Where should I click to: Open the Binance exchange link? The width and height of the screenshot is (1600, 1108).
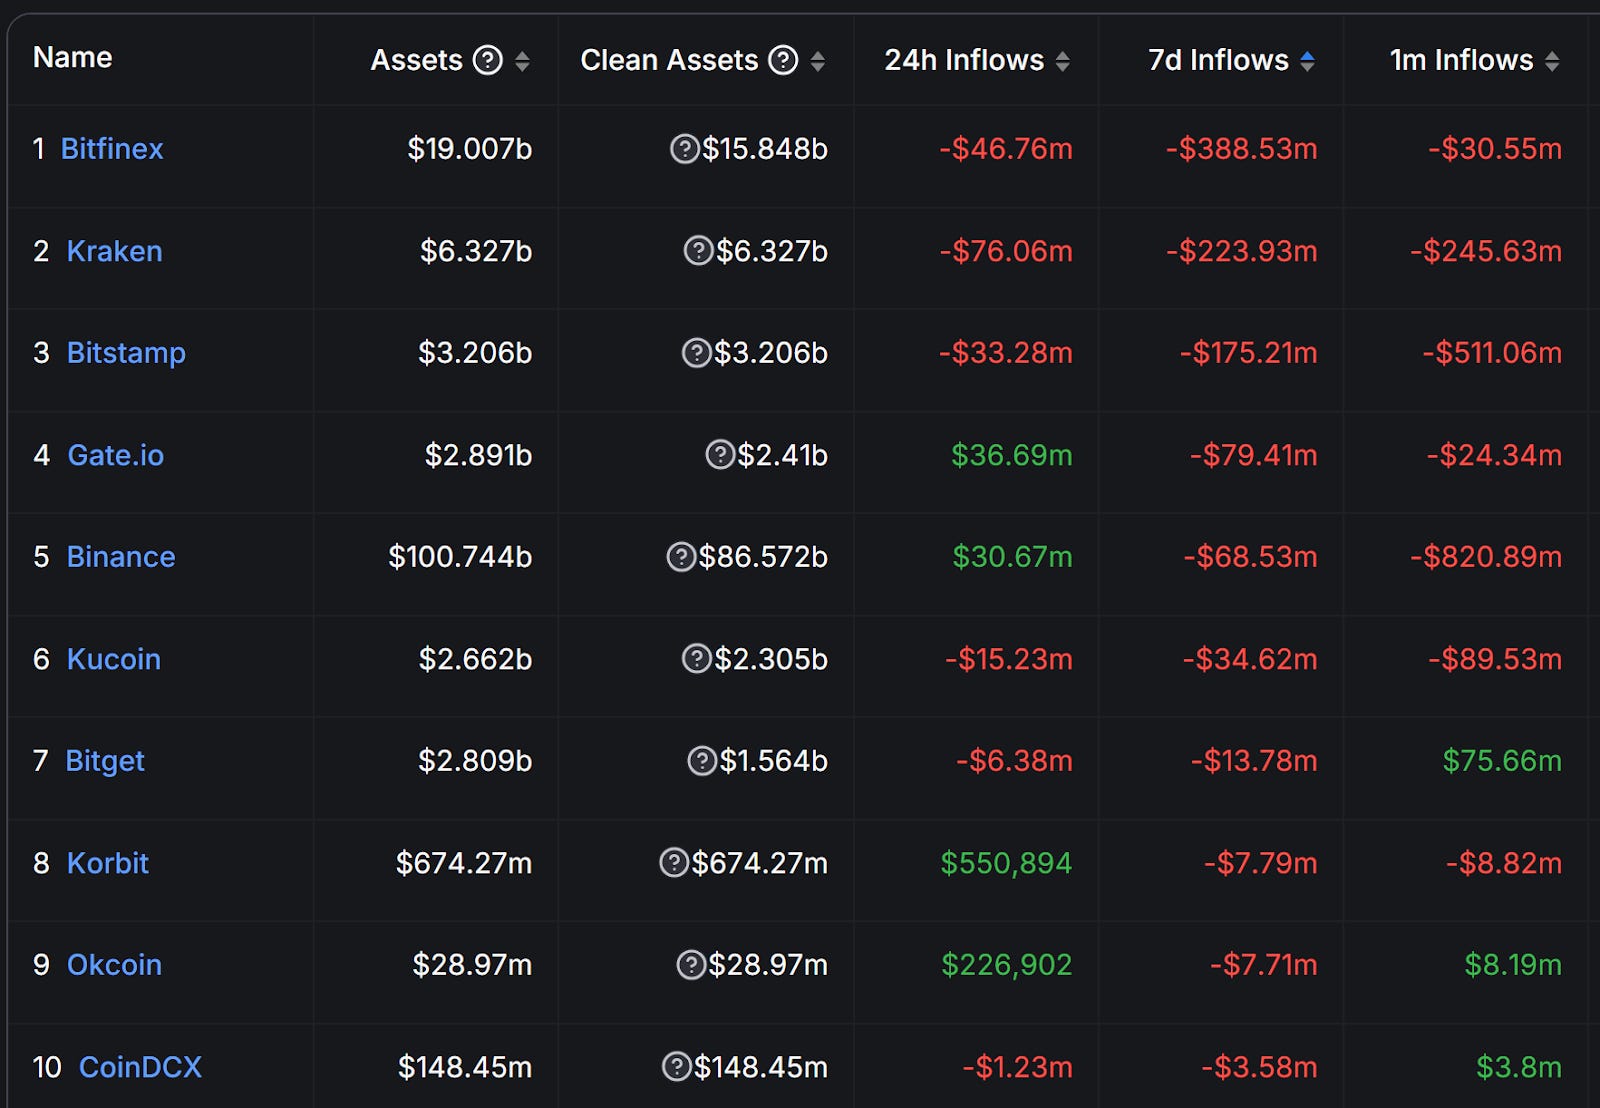coord(121,557)
